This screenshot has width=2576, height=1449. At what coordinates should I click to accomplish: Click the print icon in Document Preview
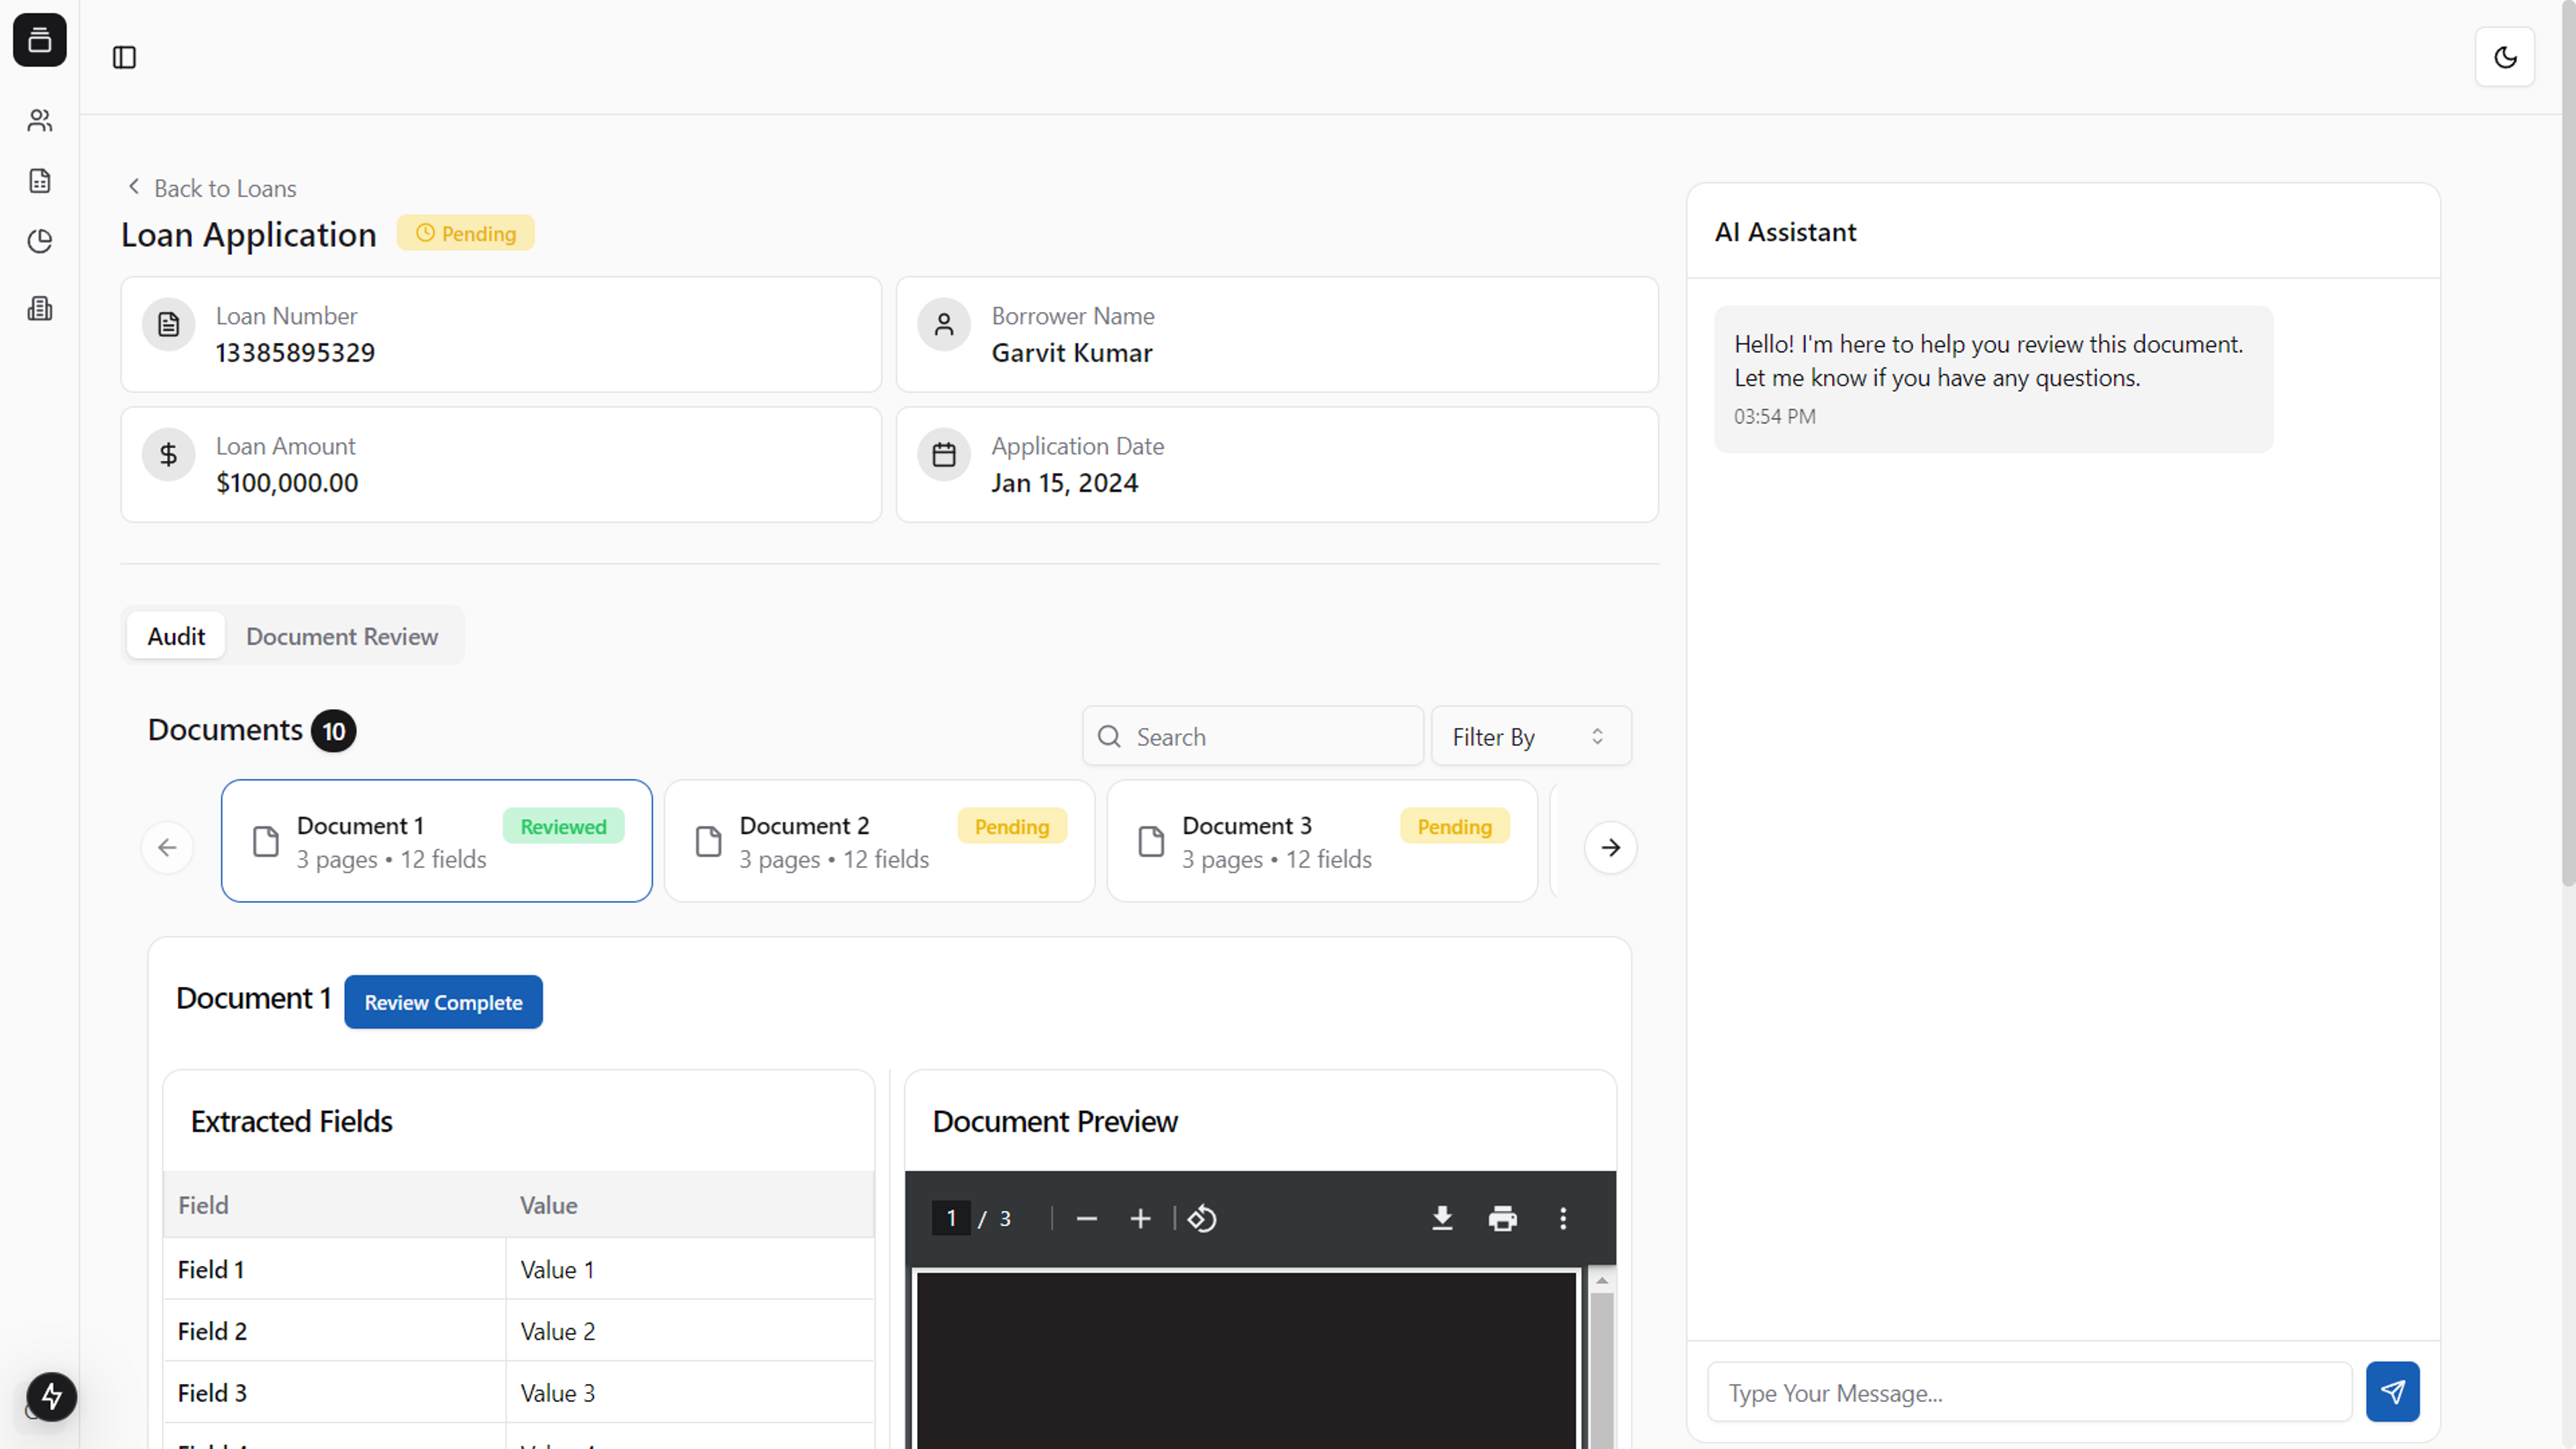(1502, 1218)
